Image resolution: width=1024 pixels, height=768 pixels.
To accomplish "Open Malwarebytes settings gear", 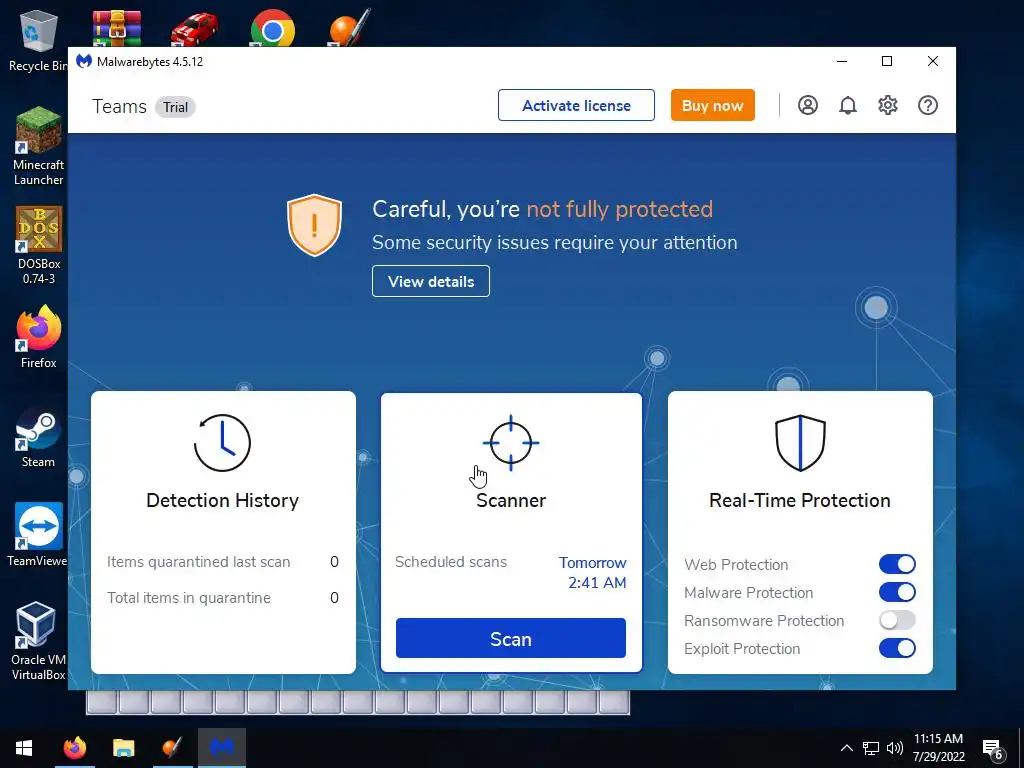I will (888, 105).
